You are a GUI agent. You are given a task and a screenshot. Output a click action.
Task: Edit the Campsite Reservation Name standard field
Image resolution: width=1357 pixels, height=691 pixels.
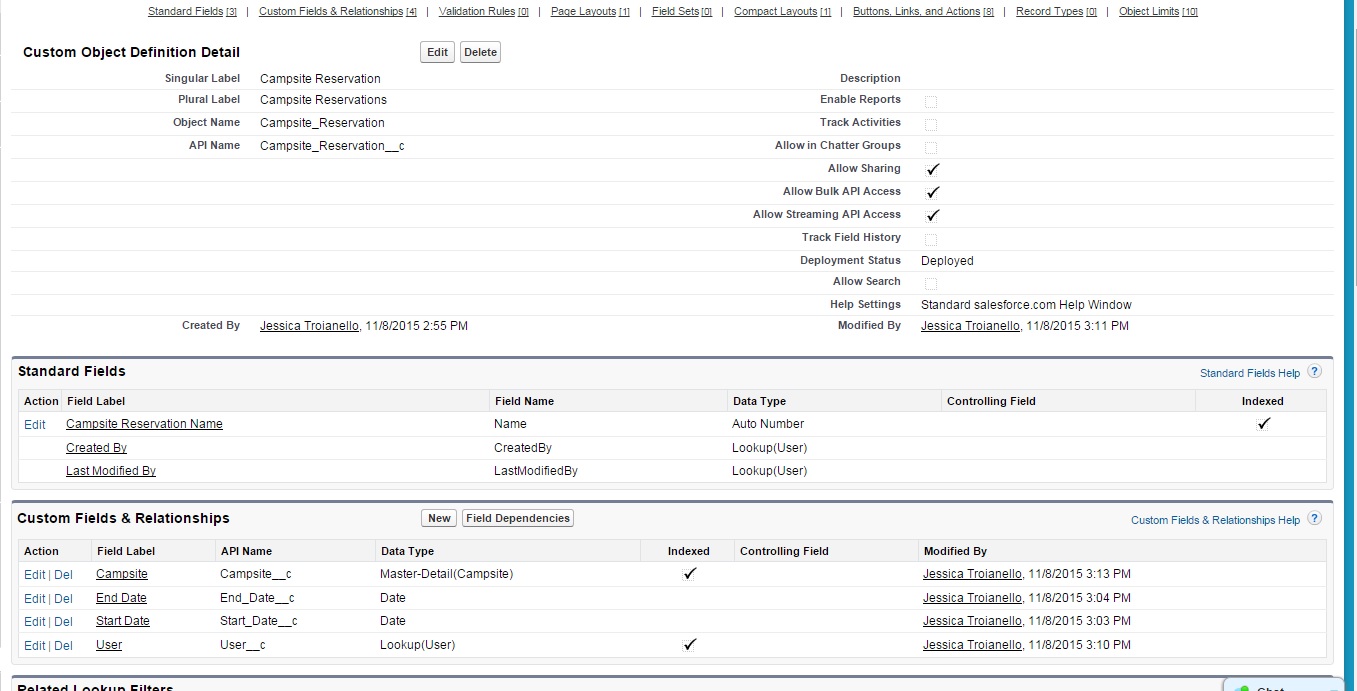35,425
